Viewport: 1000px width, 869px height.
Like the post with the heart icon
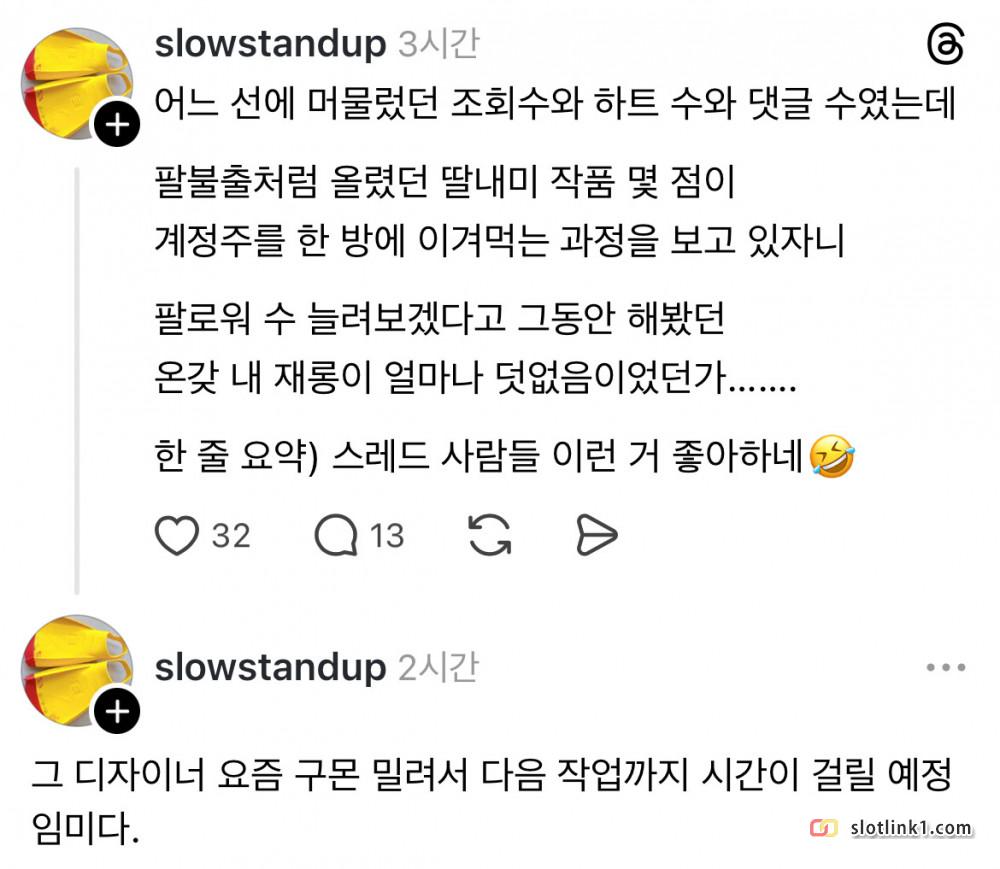pos(177,536)
